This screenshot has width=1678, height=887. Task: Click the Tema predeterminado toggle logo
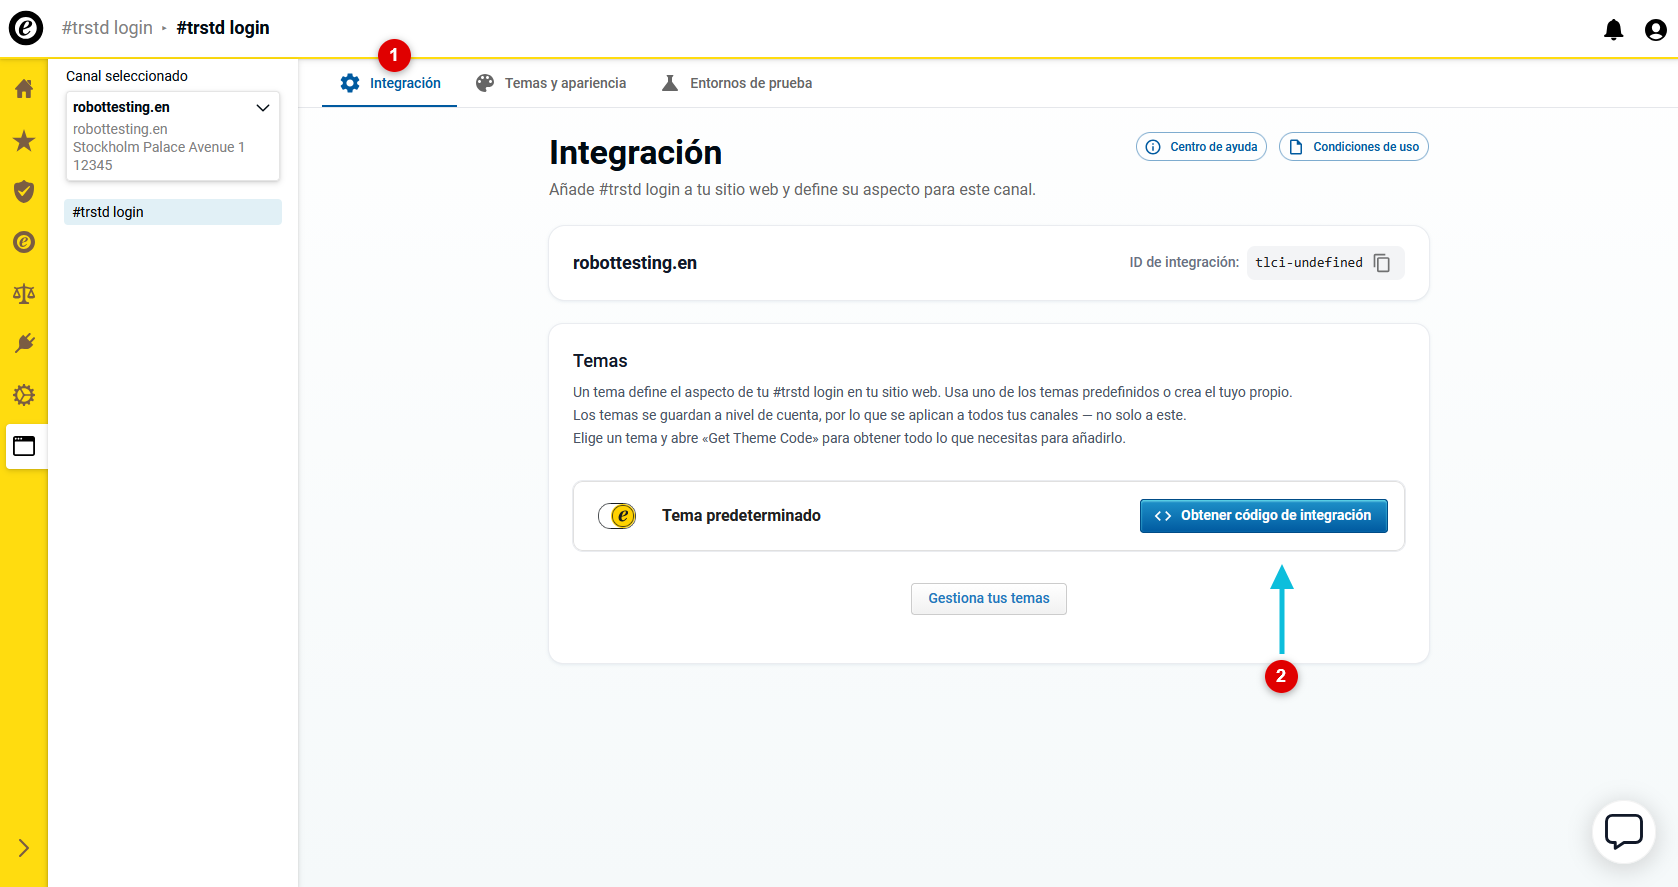[617, 516]
